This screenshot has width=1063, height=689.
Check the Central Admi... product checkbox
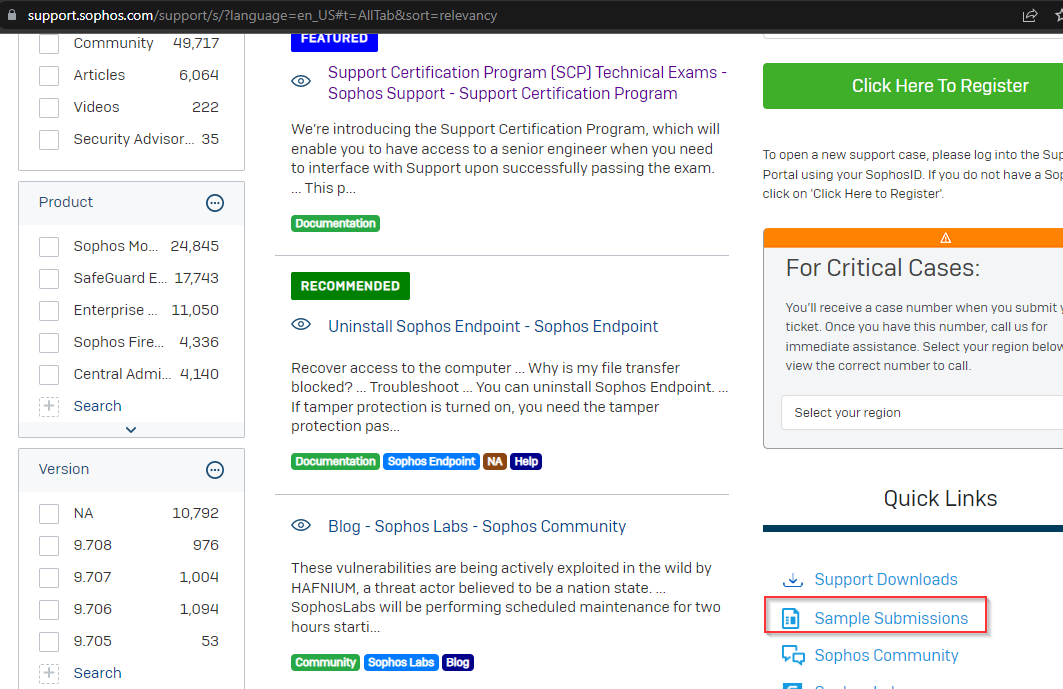click(49, 374)
